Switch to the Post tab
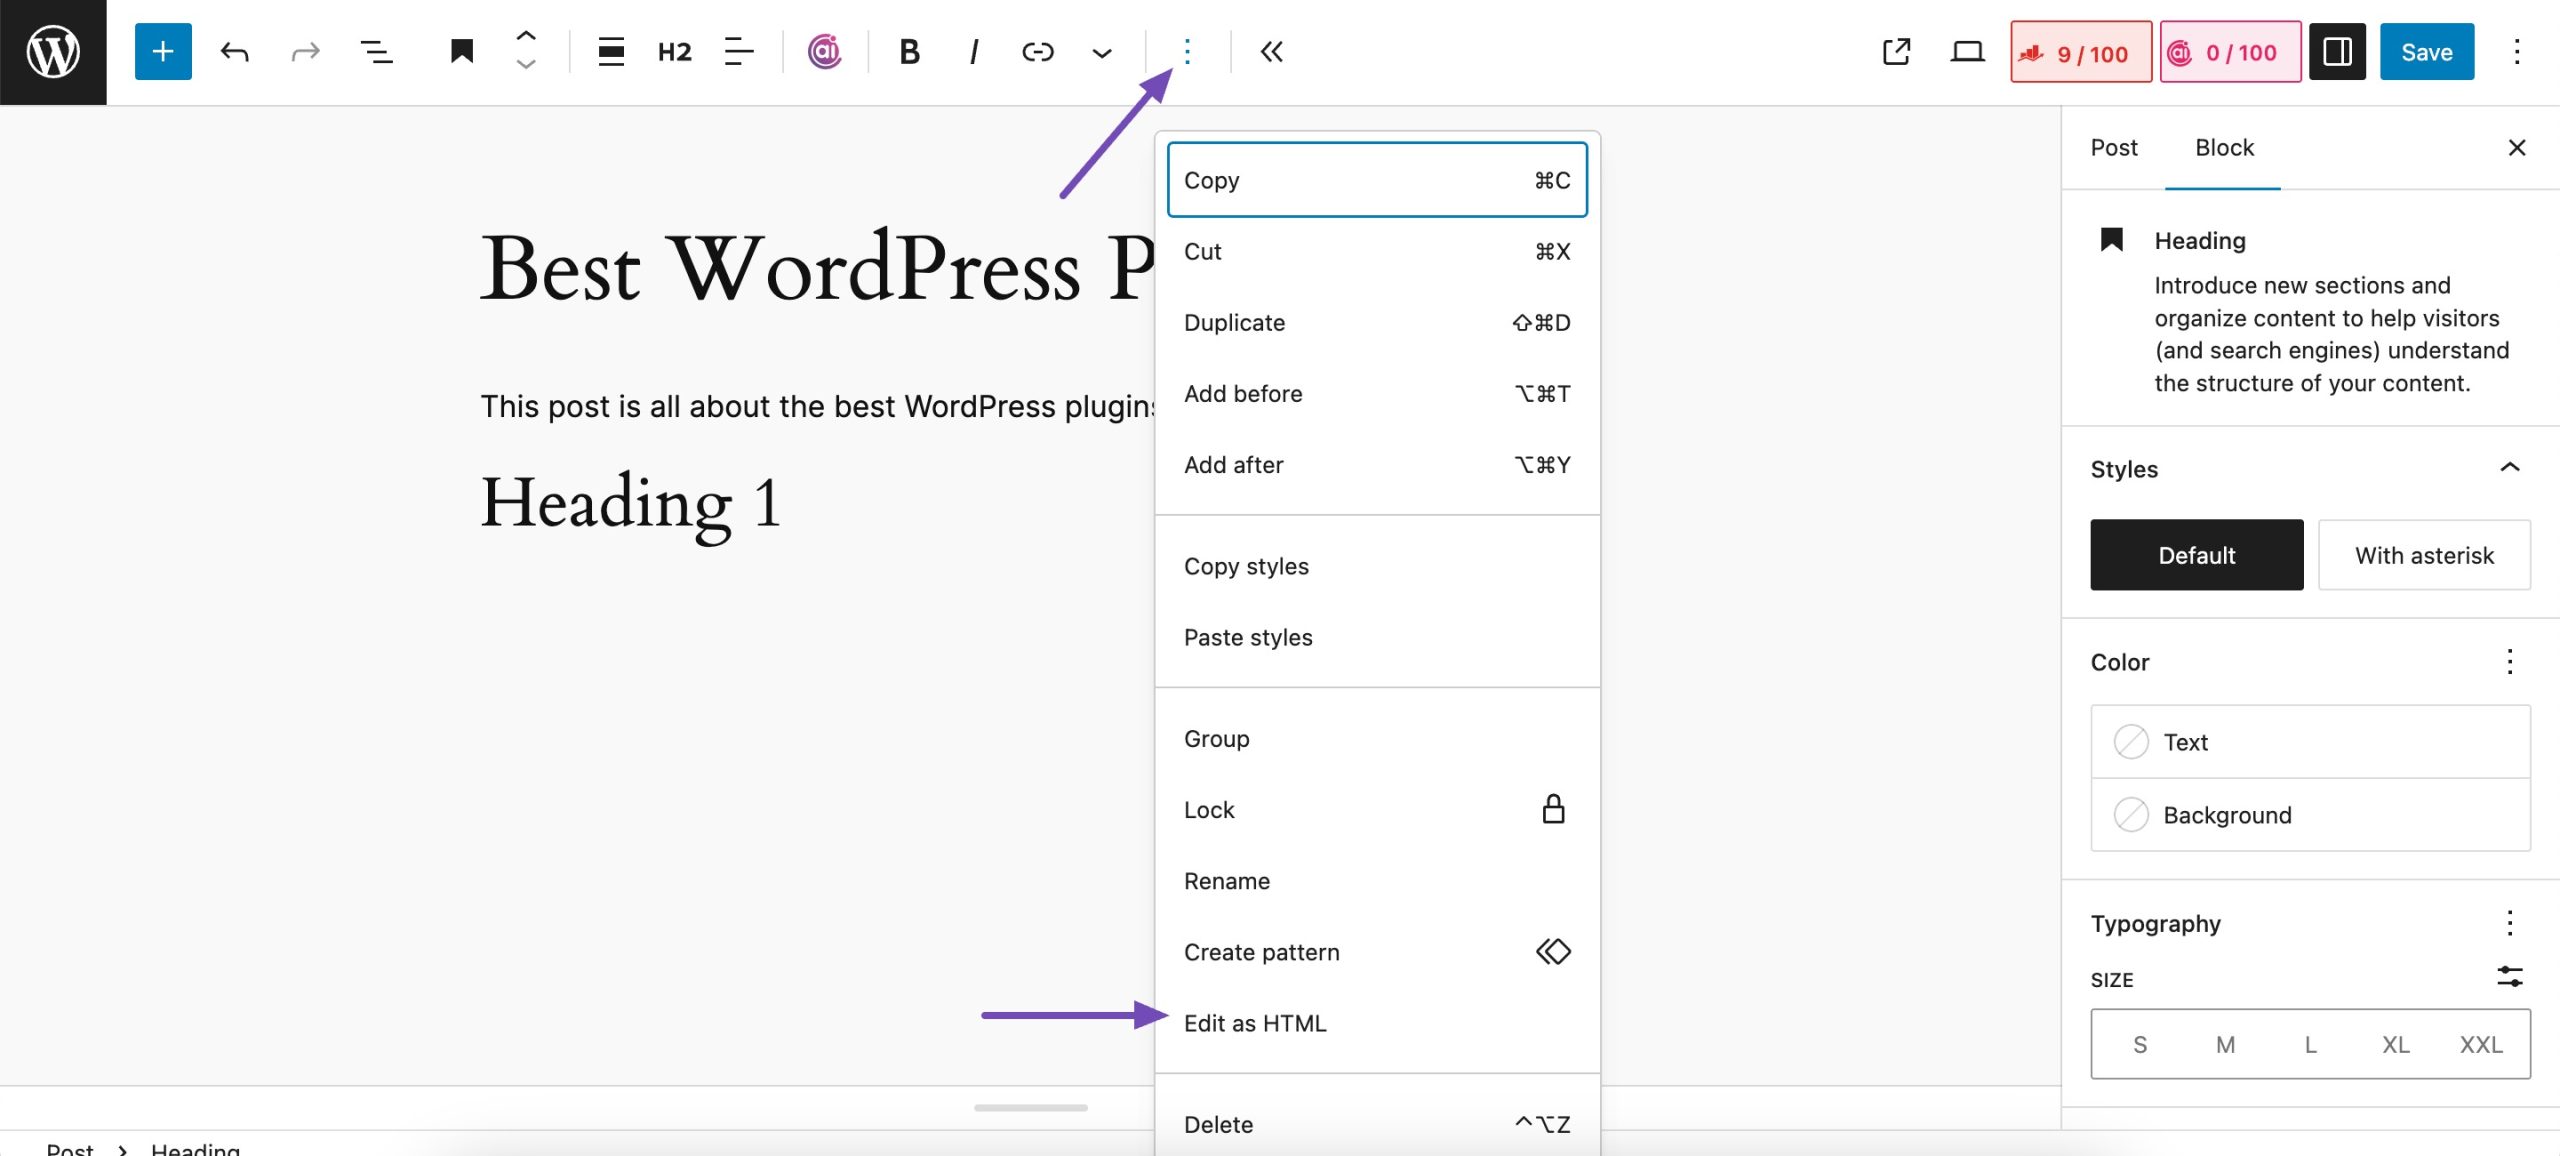 pyautogui.click(x=2113, y=148)
